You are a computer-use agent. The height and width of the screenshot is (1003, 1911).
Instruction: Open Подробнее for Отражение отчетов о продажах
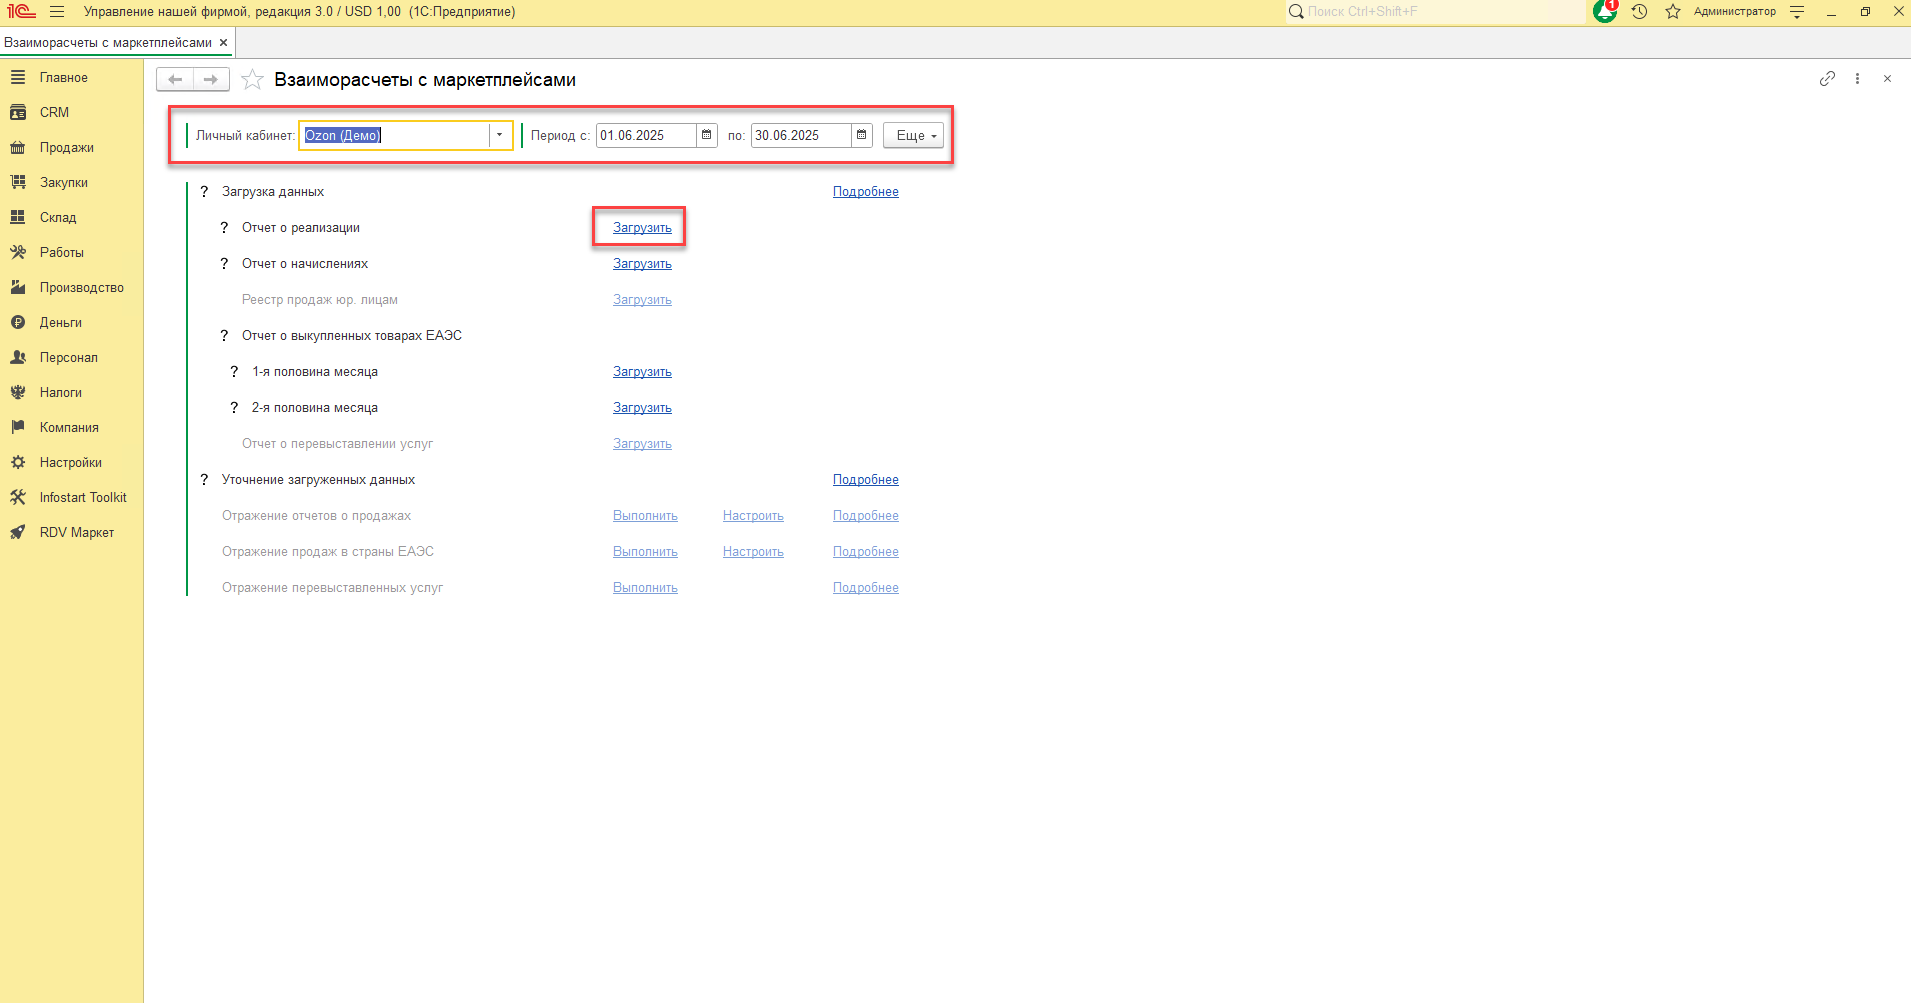866,516
